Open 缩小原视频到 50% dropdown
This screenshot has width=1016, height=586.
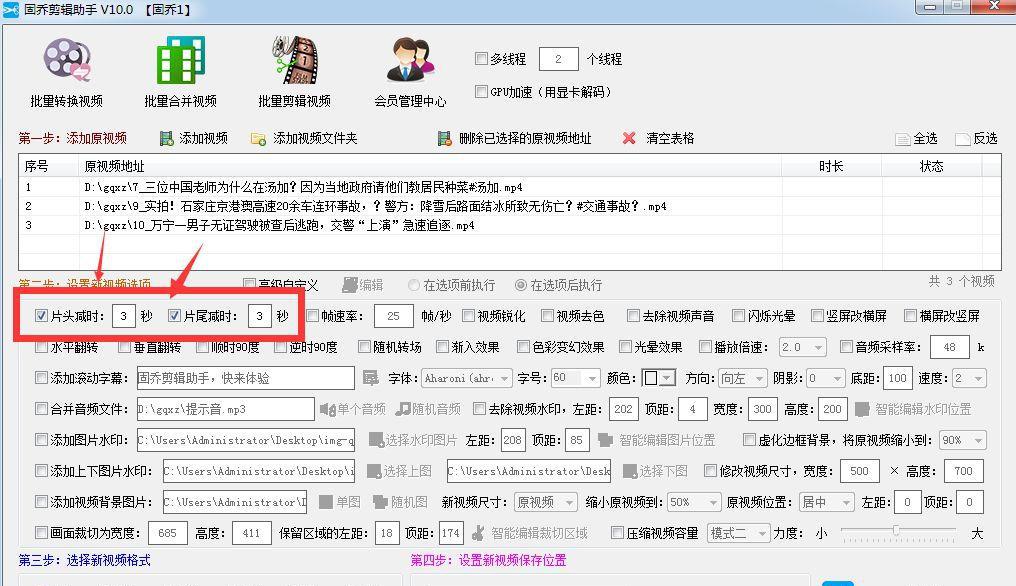(x=694, y=502)
